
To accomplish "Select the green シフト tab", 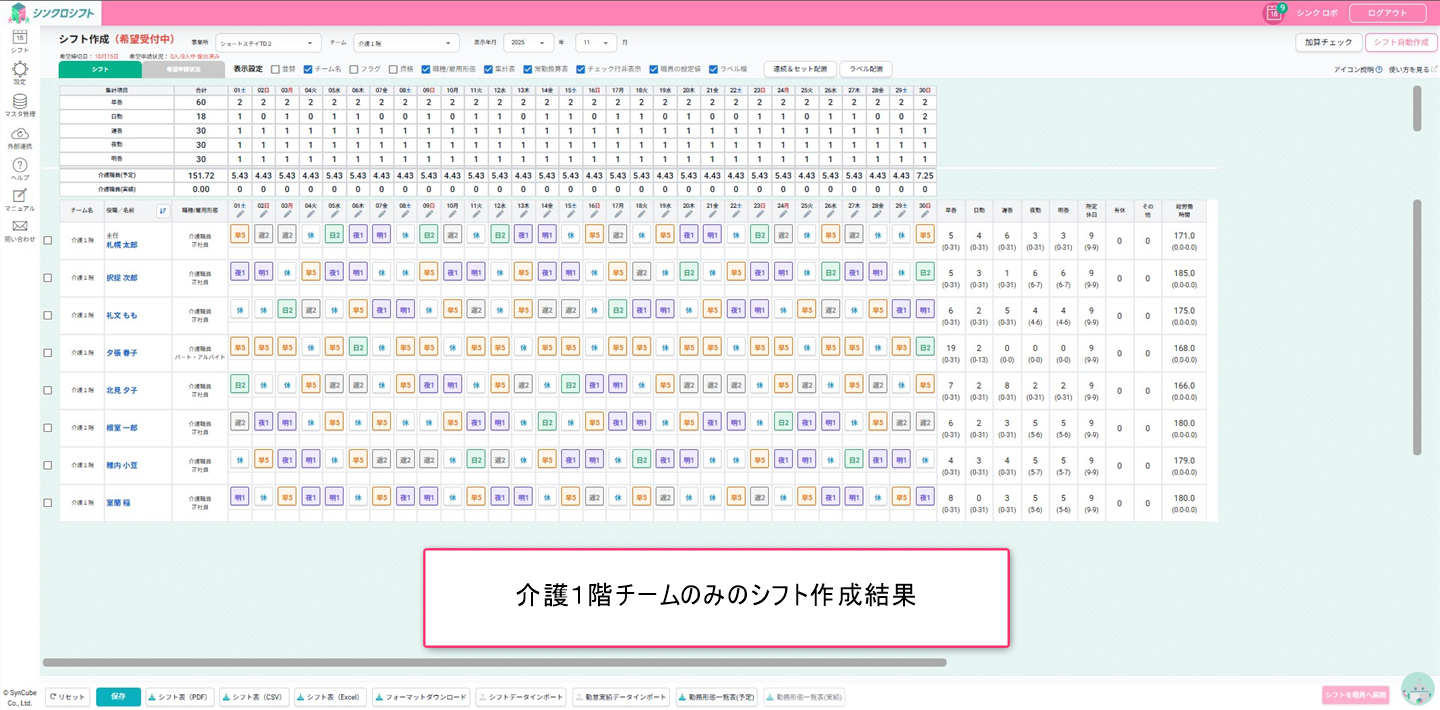I will (x=100, y=70).
